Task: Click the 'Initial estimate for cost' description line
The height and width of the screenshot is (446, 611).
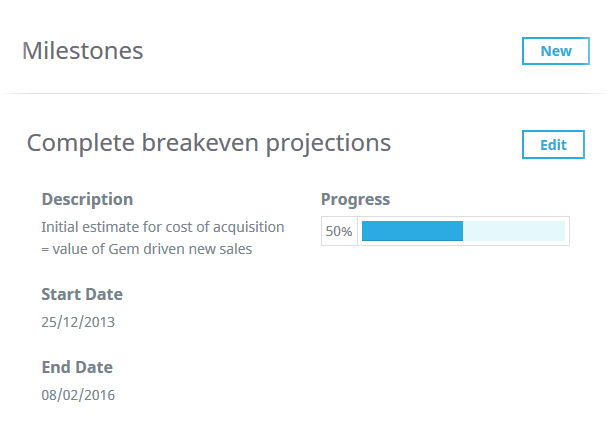Action: pyautogui.click(x=163, y=227)
